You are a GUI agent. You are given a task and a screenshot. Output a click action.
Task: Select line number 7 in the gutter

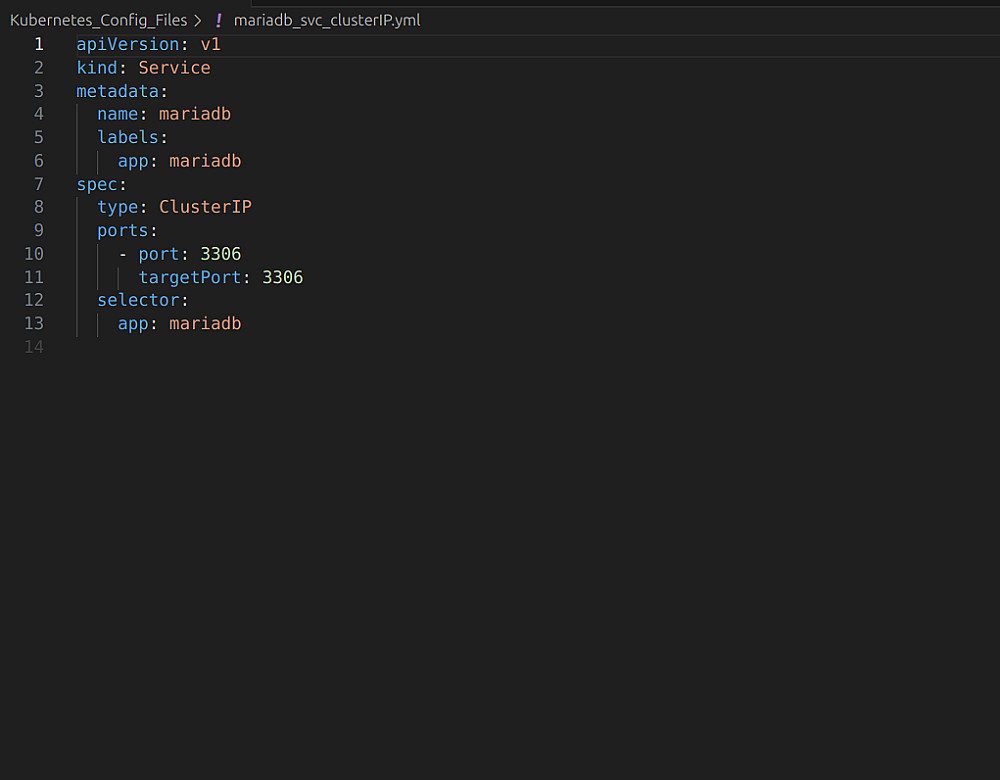point(39,184)
